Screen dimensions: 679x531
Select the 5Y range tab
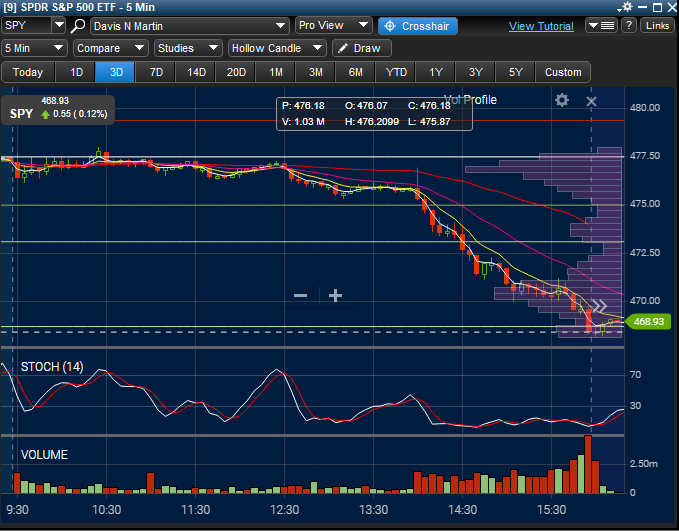click(x=515, y=72)
